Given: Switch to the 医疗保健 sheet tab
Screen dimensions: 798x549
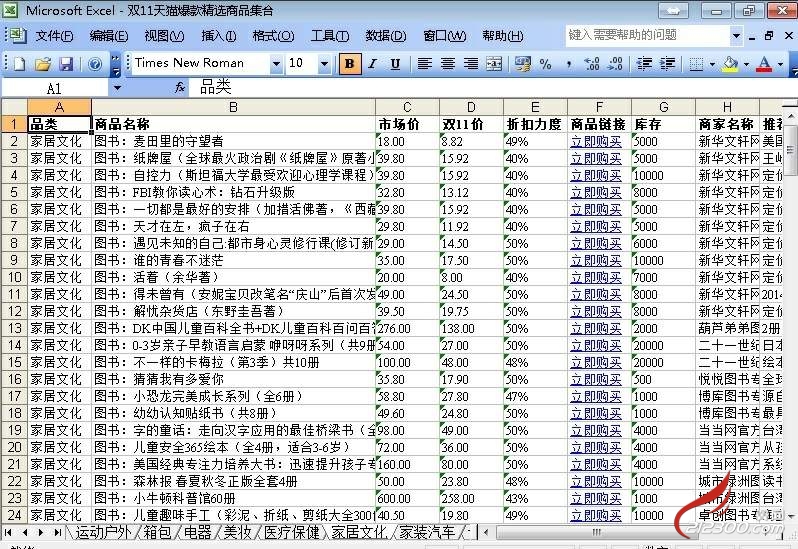Looking at the screenshot, I should 292,532.
